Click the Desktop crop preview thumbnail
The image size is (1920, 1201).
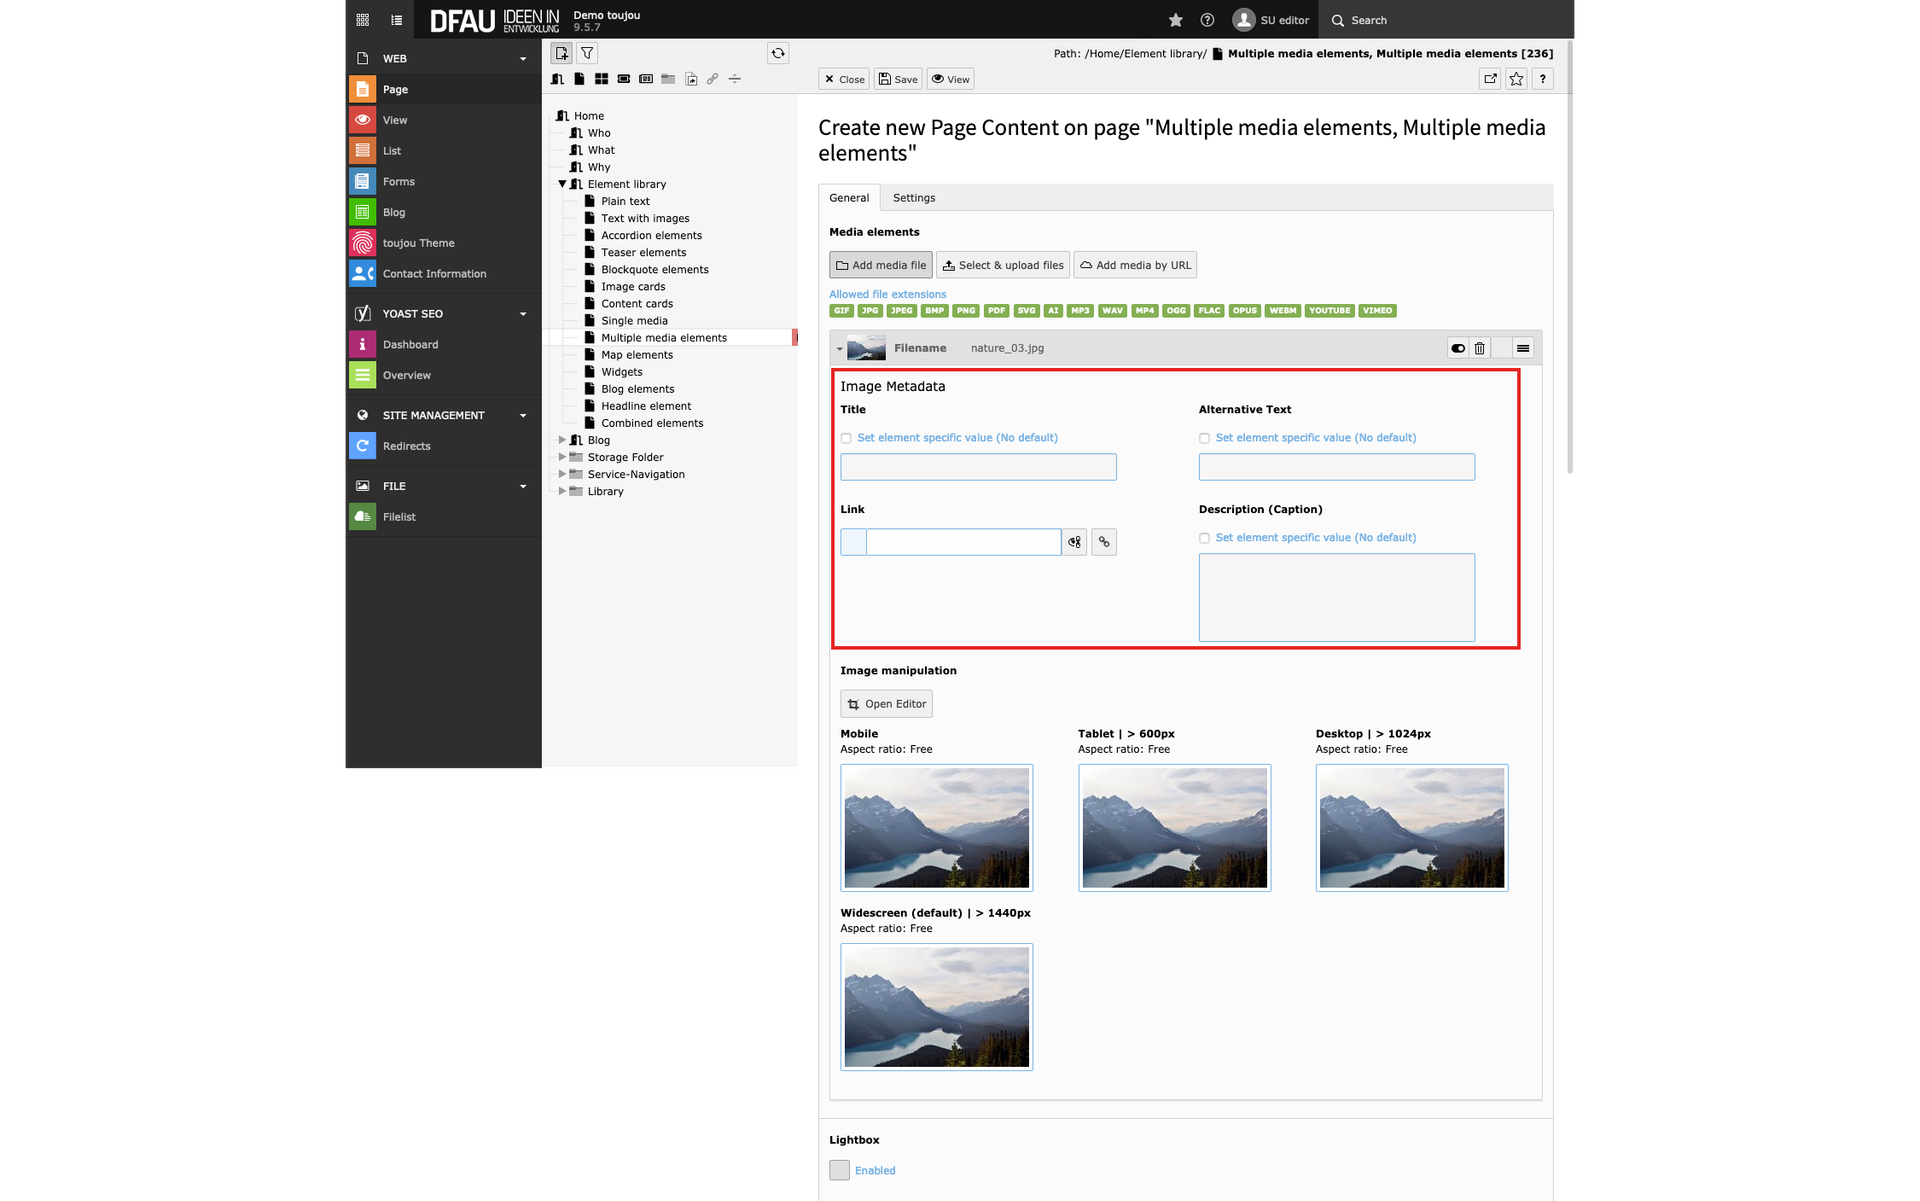point(1411,827)
